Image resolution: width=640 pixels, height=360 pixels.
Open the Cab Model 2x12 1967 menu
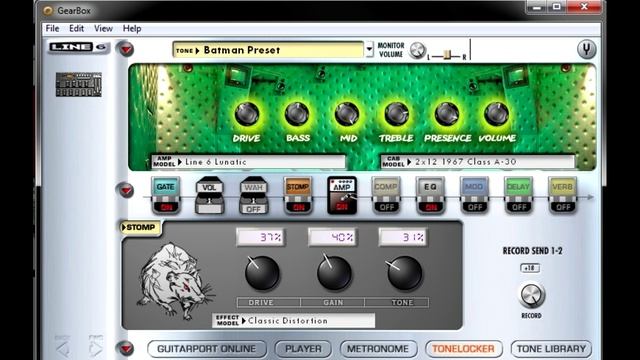click(478, 162)
